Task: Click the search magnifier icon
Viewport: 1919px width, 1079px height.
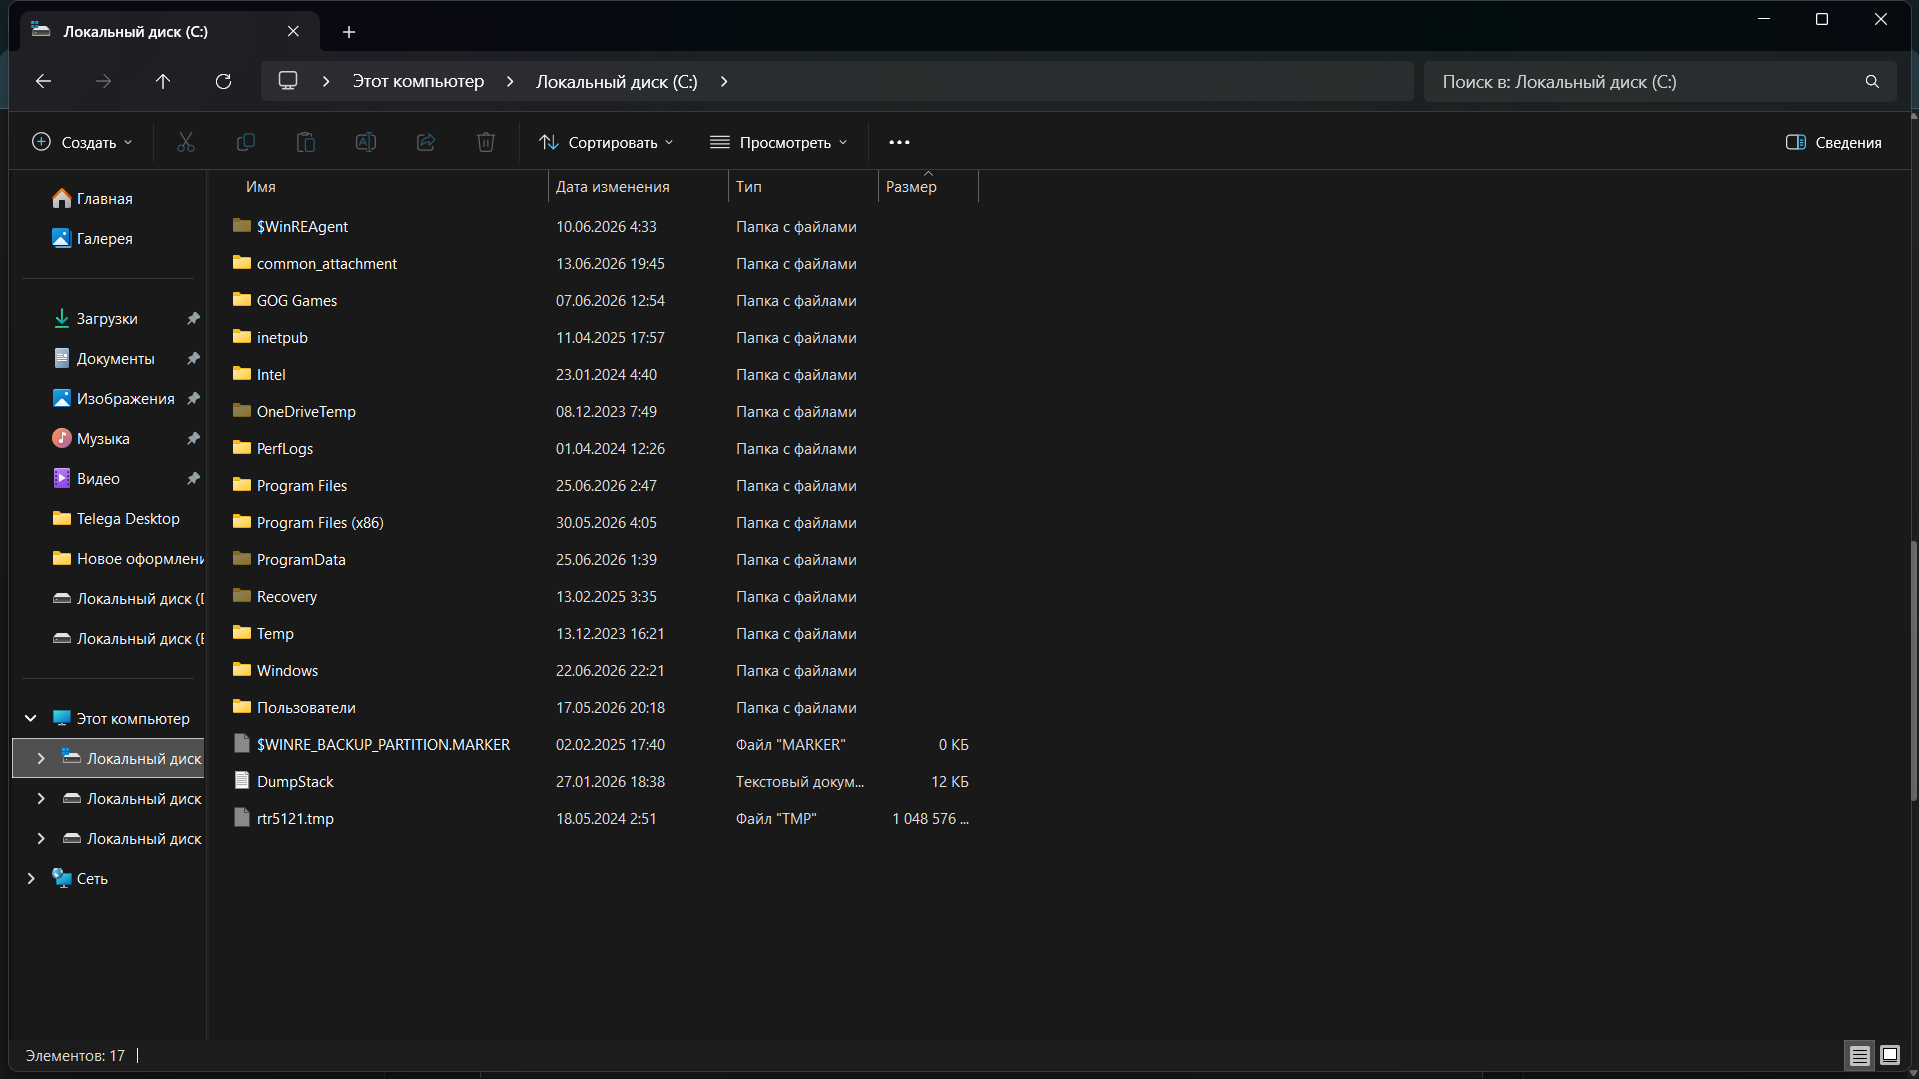Action: (1872, 82)
